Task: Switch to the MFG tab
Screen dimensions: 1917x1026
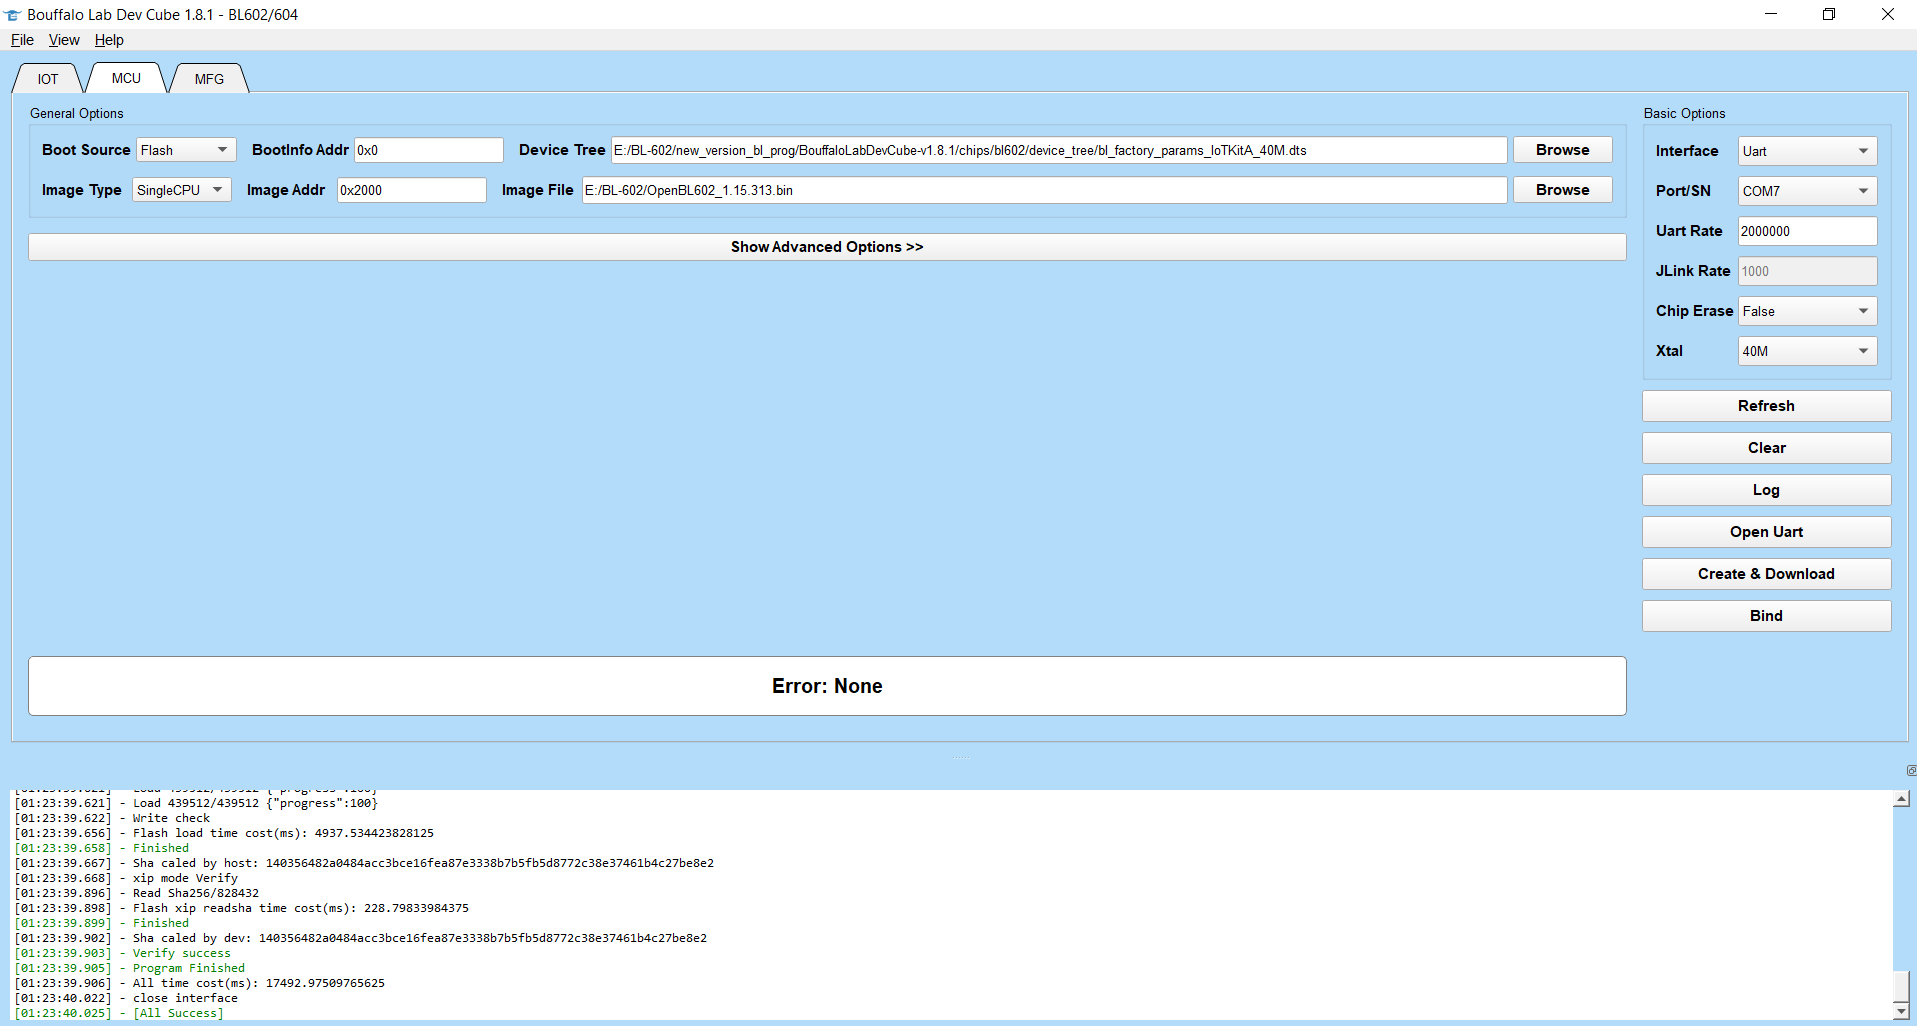Action: coord(209,79)
